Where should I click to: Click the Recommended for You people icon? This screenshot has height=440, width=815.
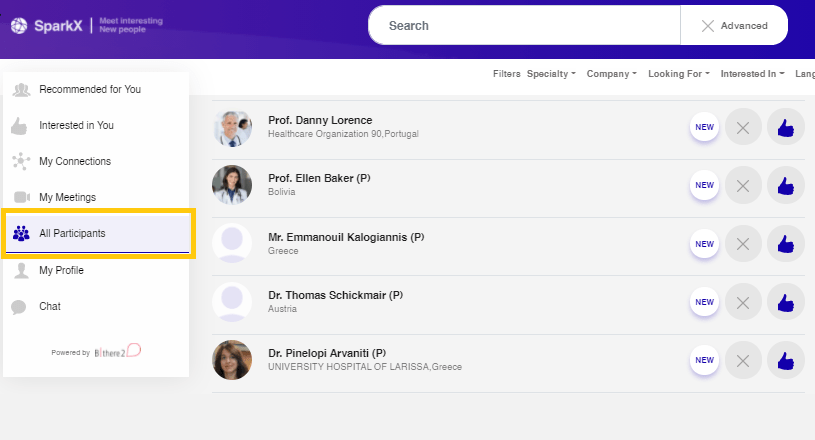(x=21, y=90)
